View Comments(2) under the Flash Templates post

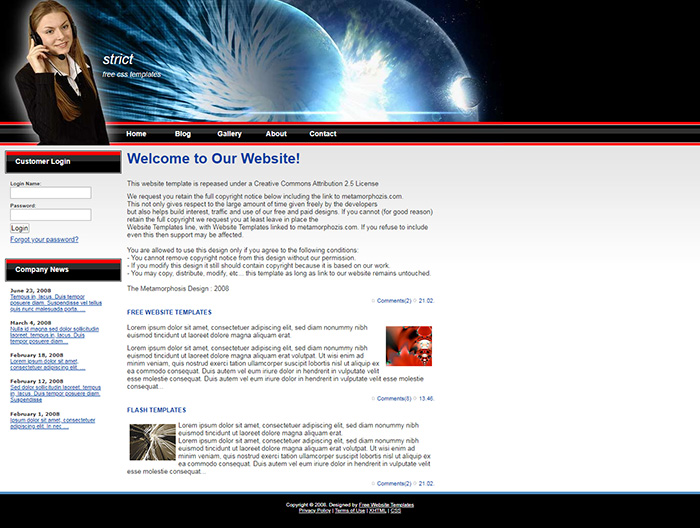(394, 483)
